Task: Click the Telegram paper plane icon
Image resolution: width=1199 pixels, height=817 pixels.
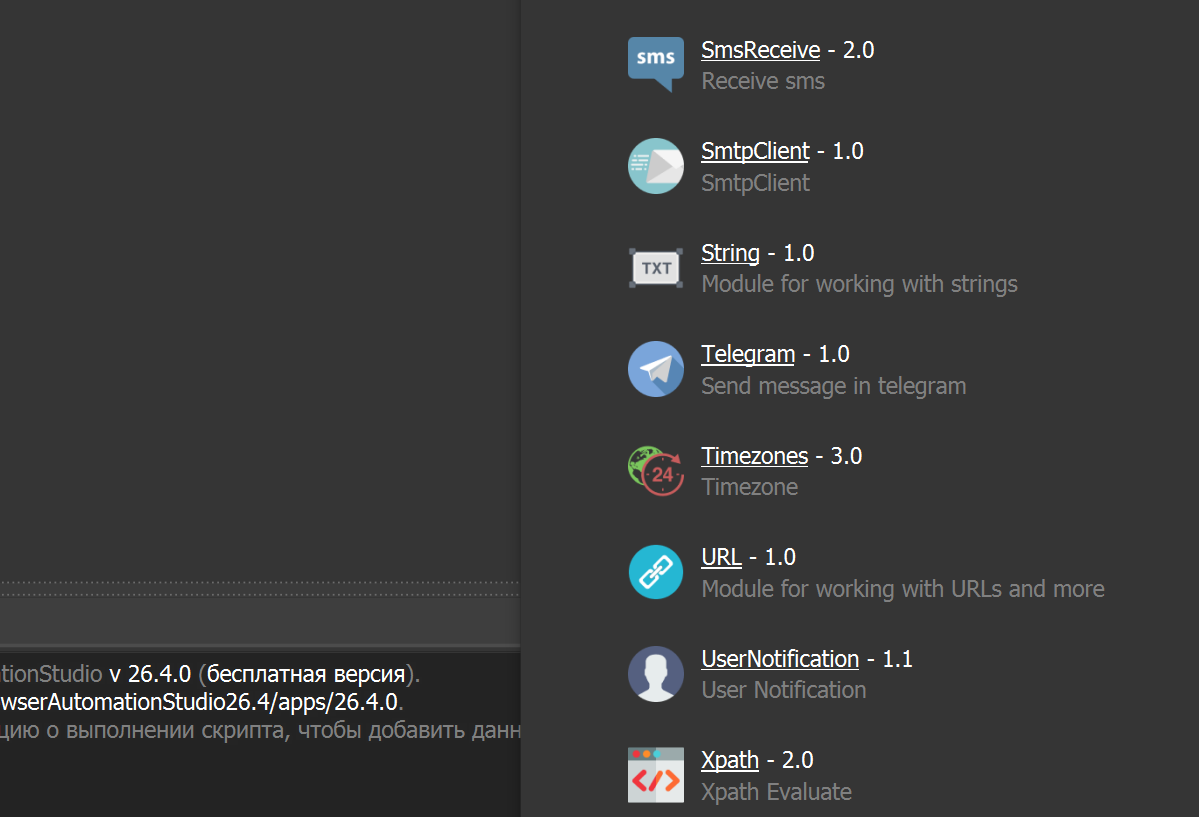Action: coord(655,368)
